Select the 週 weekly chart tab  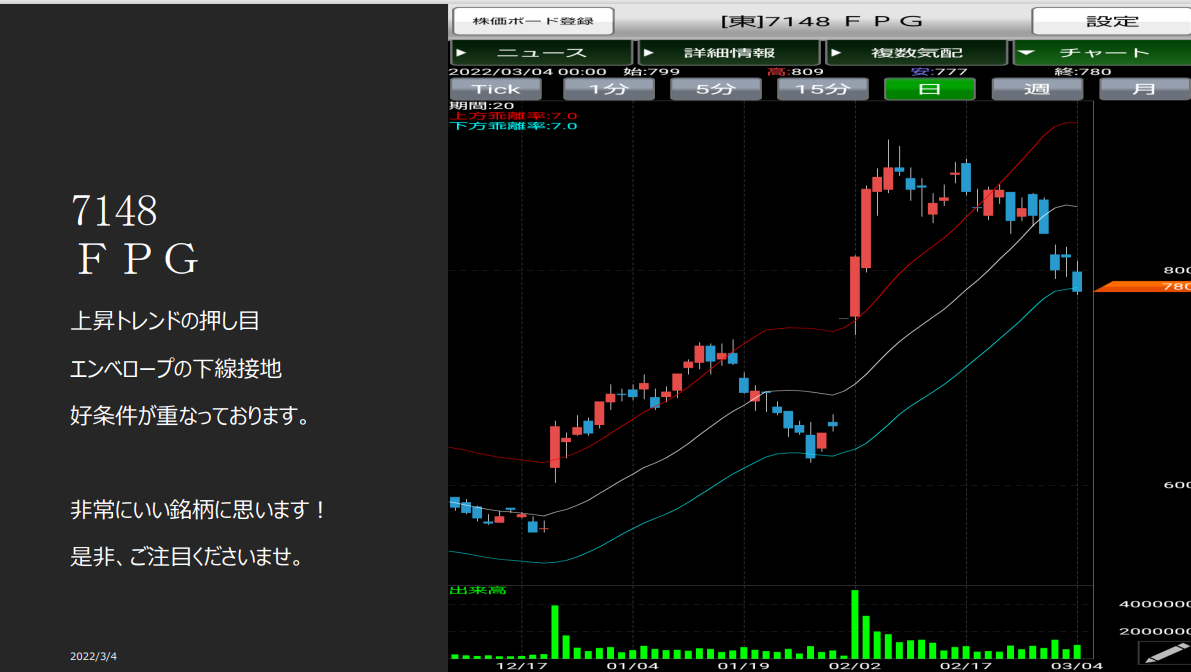(1037, 89)
